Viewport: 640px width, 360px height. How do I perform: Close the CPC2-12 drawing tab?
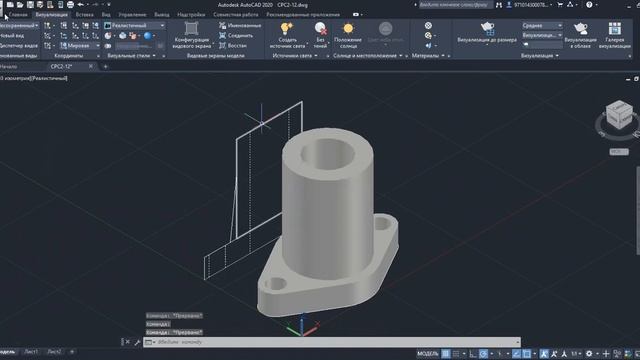(91, 66)
